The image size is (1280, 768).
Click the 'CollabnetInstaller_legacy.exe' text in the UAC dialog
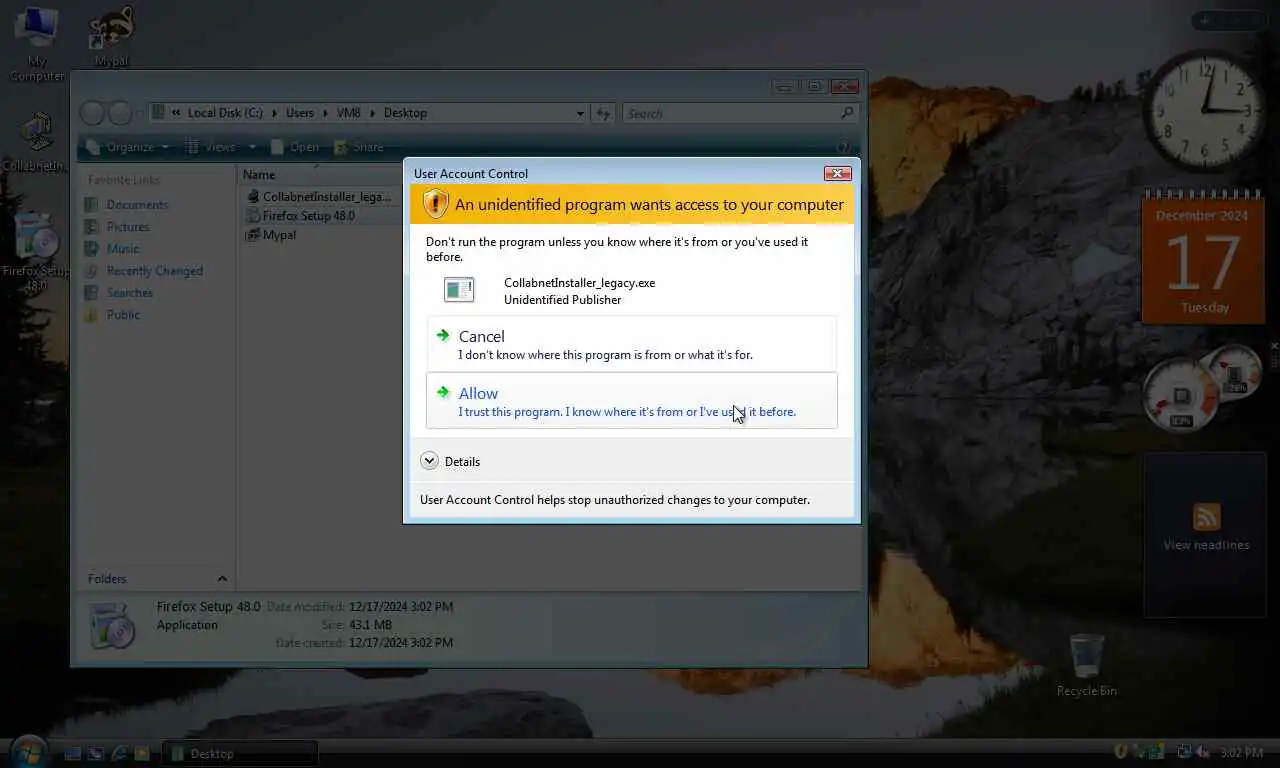click(x=579, y=282)
